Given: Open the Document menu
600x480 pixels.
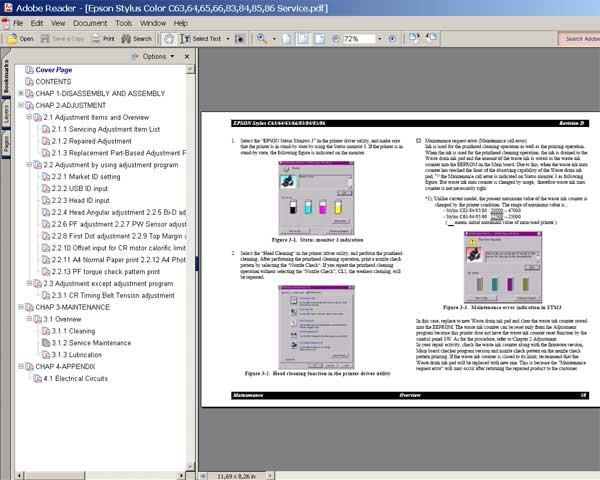Looking at the screenshot, I should point(90,23).
